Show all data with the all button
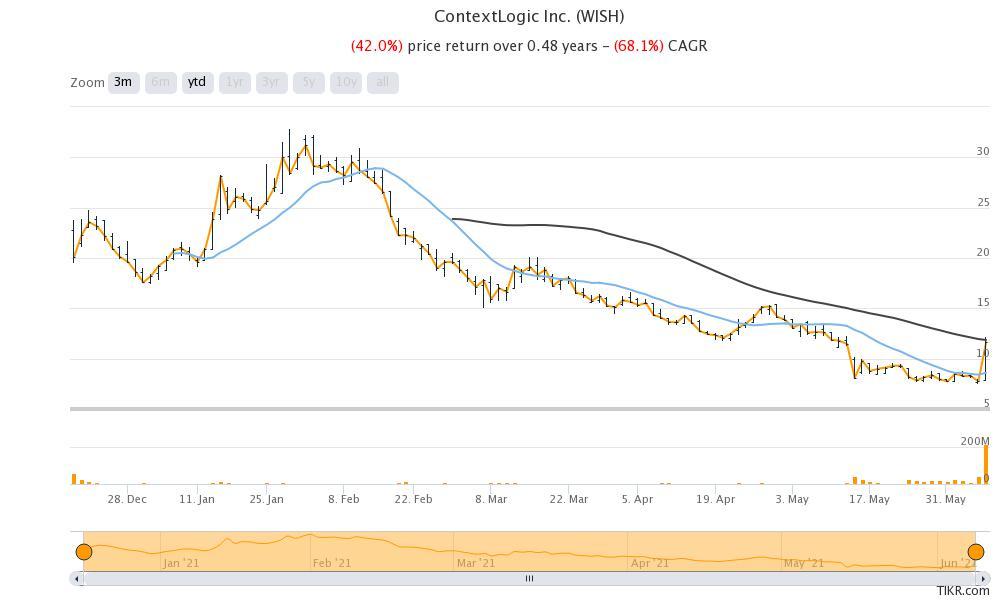Image resolution: width=1000 pixels, height=600 pixels. (x=383, y=82)
